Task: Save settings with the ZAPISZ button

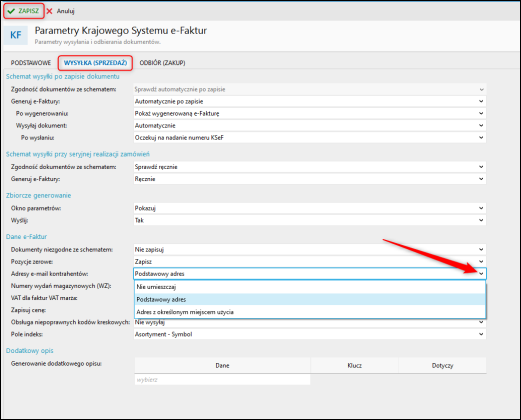Action: (x=24, y=11)
